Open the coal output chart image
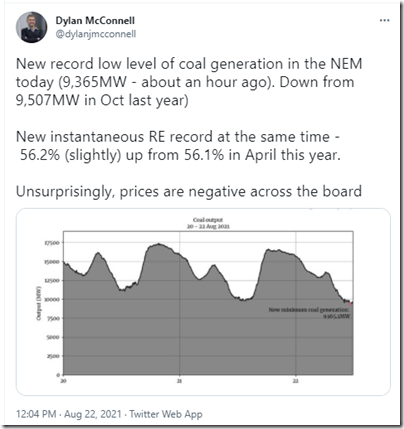The height and width of the screenshot is (429, 404). pos(203,302)
